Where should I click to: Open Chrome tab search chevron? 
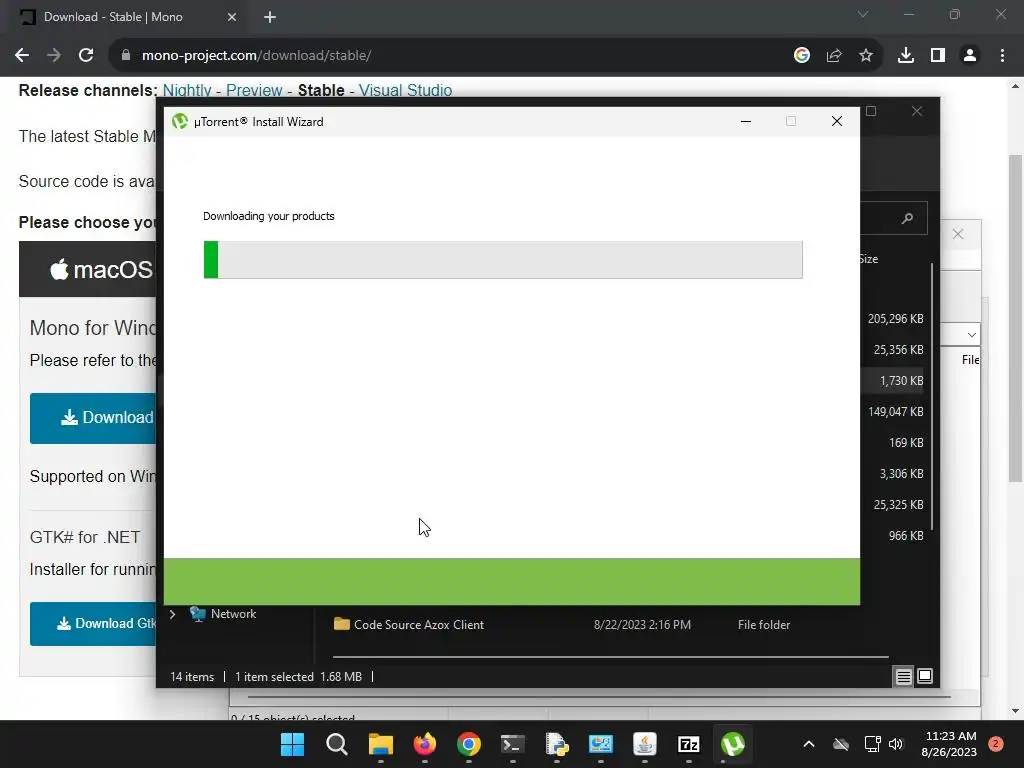click(x=863, y=14)
